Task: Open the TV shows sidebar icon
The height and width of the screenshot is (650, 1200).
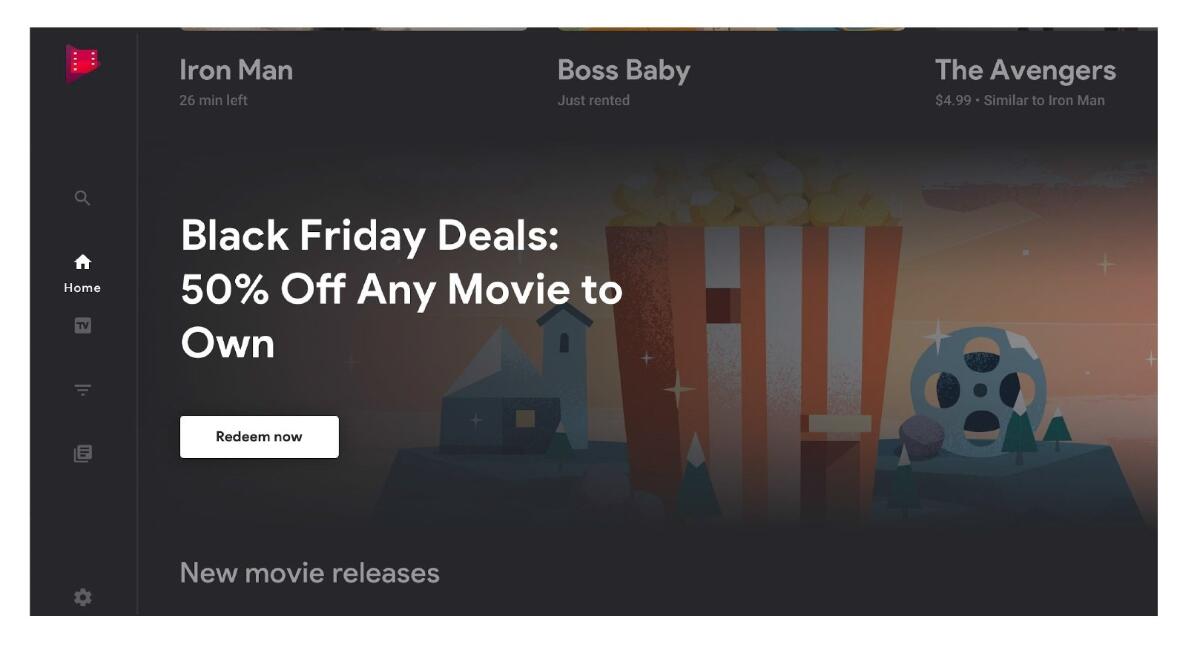Action: click(83, 325)
